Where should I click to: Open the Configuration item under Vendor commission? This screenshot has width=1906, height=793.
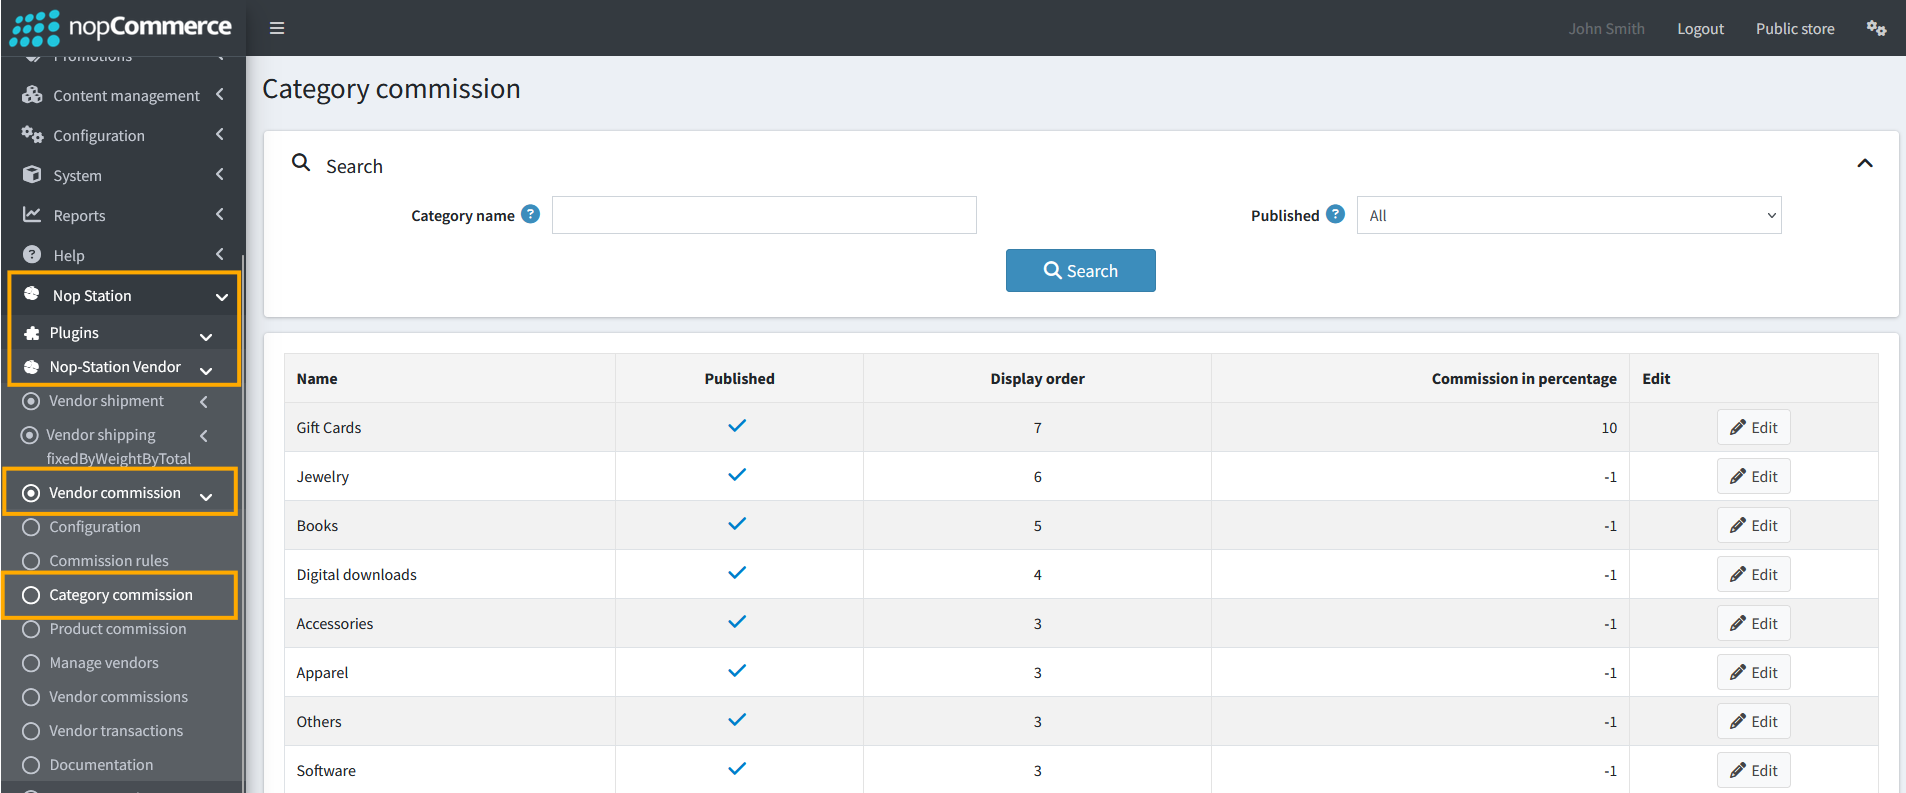(95, 527)
